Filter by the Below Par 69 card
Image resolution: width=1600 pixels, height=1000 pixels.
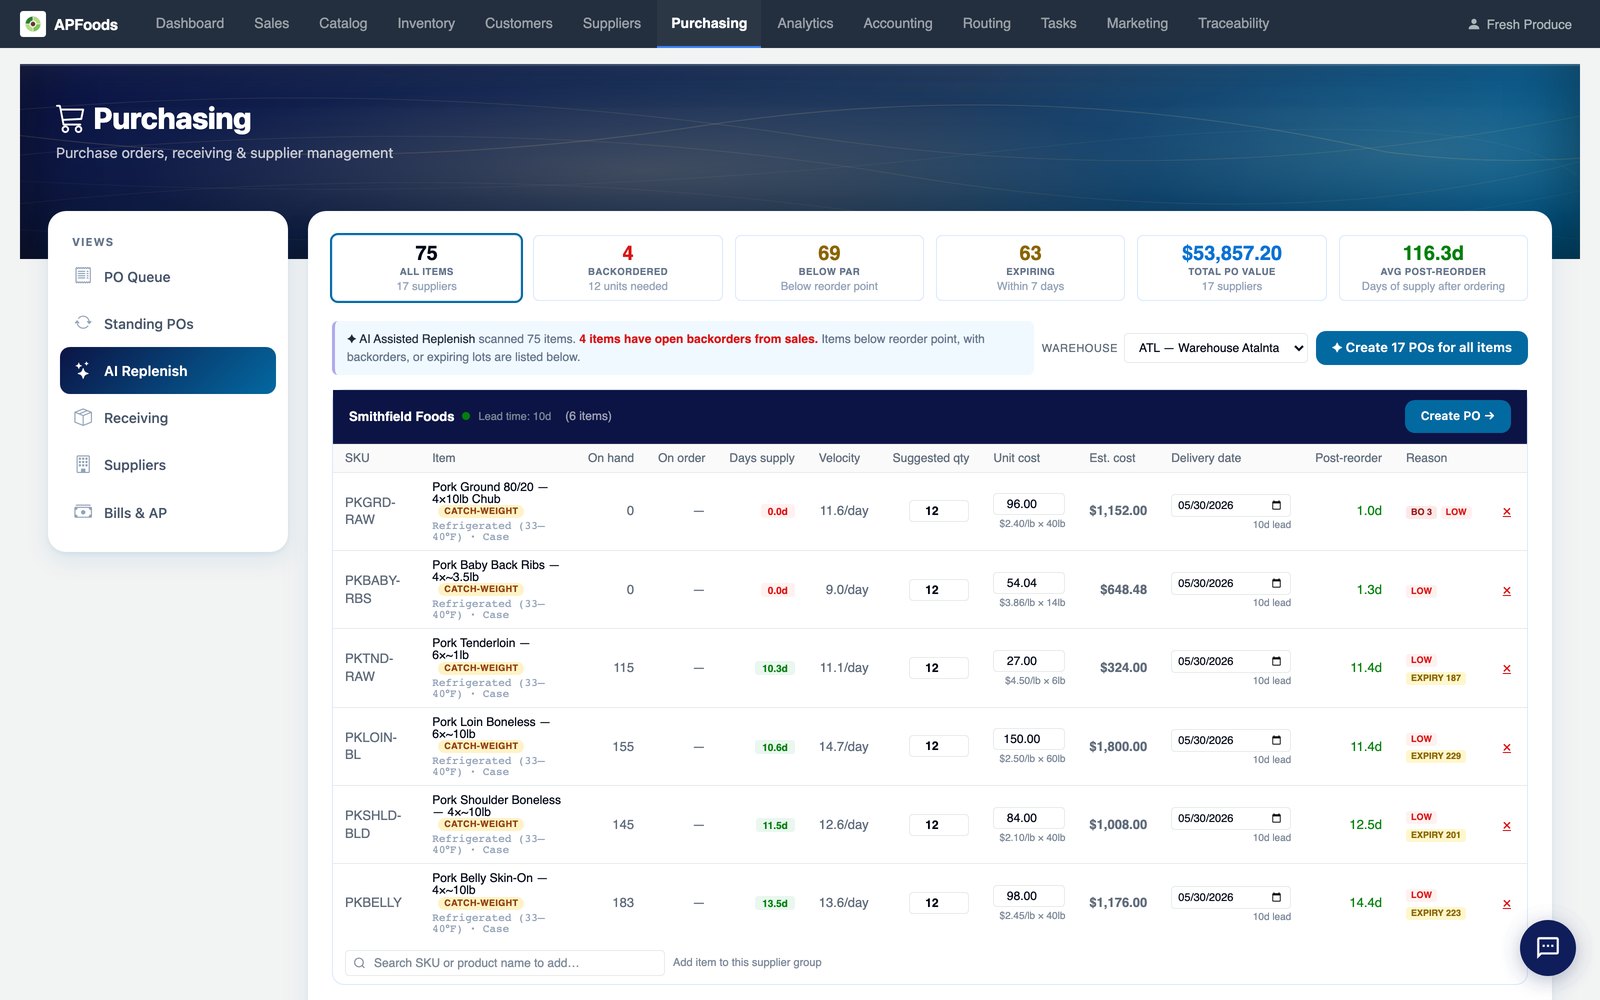[x=829, y=268]
